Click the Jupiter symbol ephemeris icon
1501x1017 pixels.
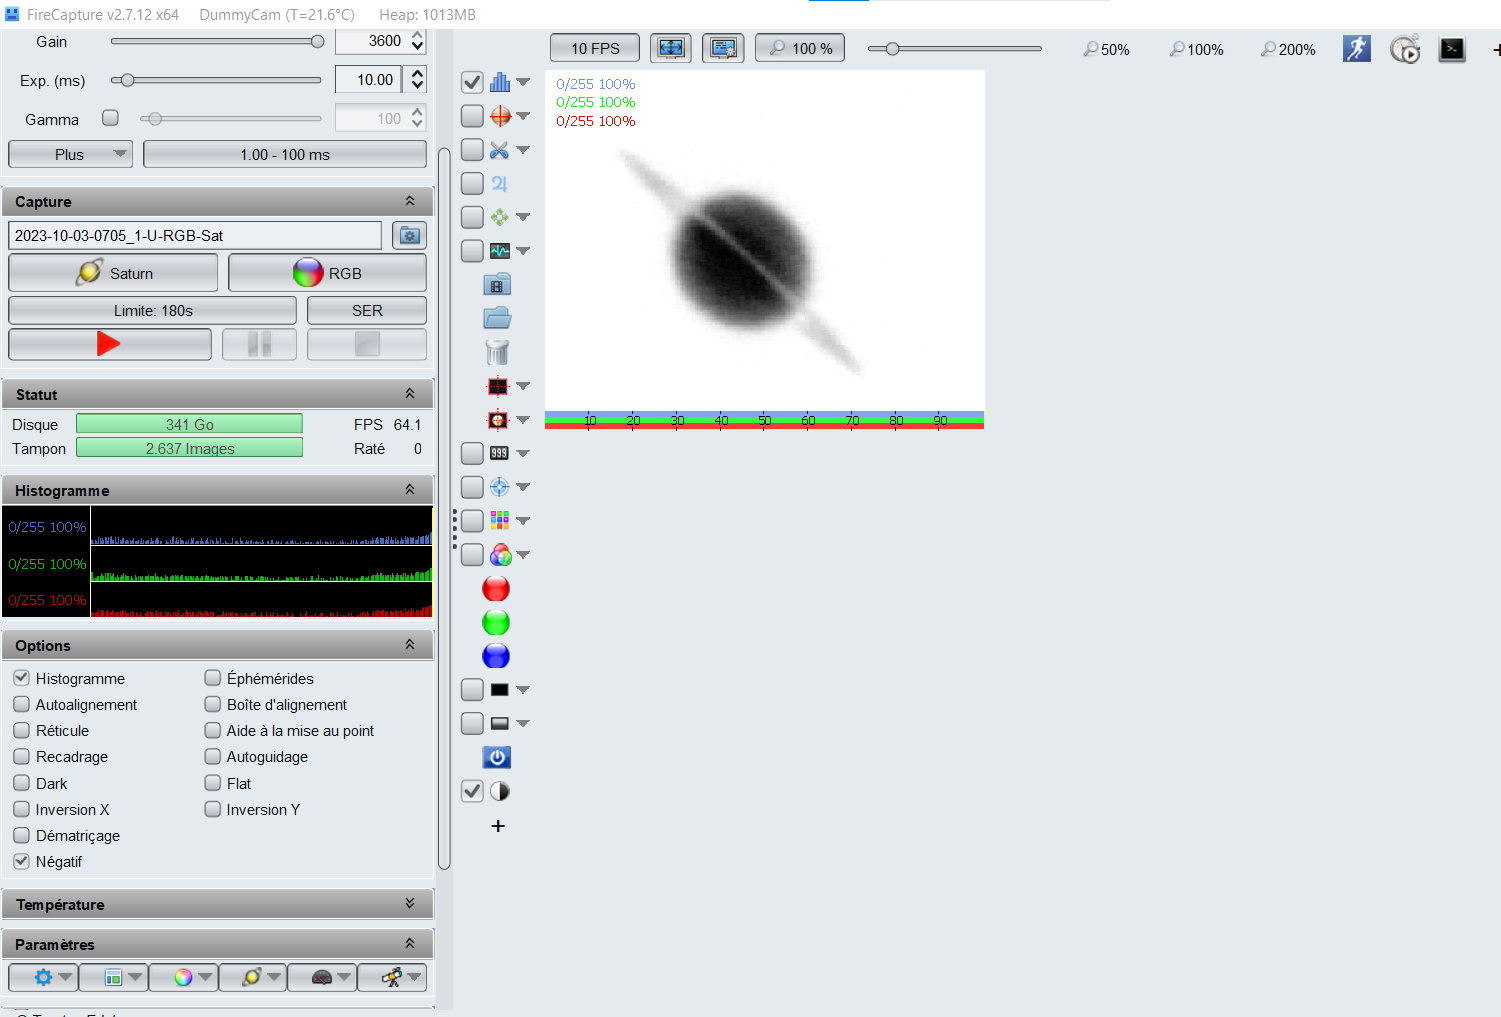tap(499, 184)
